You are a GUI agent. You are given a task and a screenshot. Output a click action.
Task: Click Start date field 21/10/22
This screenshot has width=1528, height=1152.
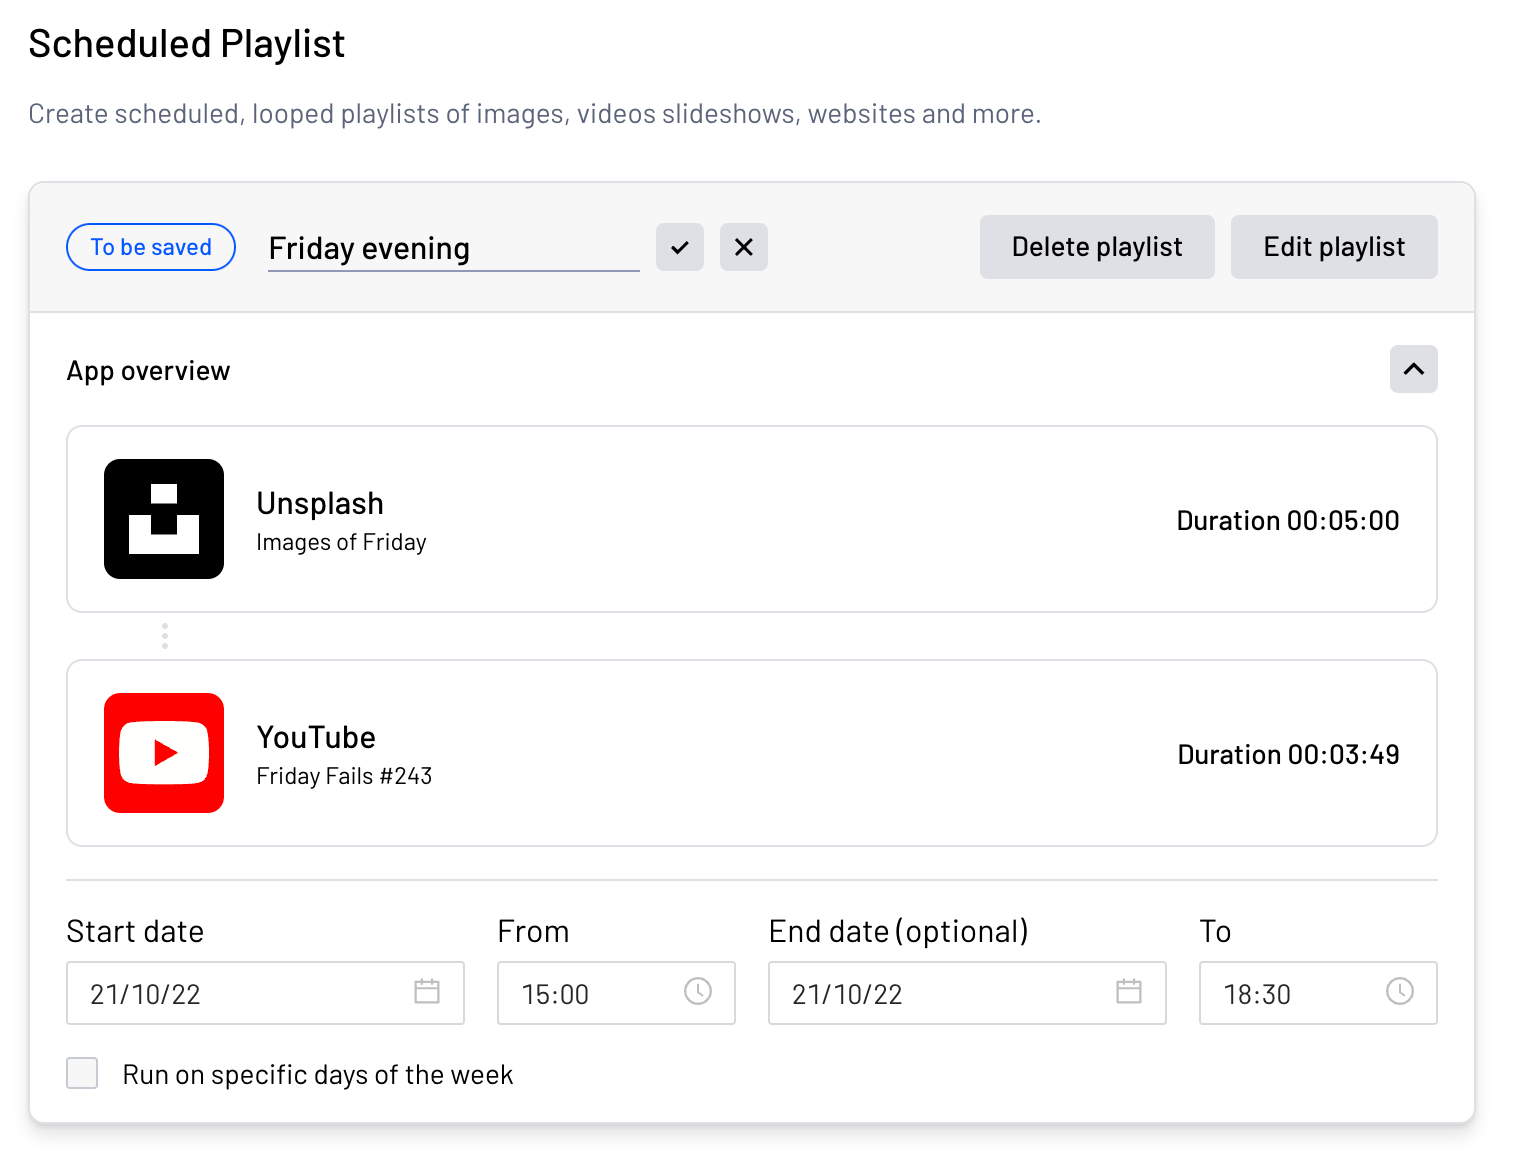(265, 993)
